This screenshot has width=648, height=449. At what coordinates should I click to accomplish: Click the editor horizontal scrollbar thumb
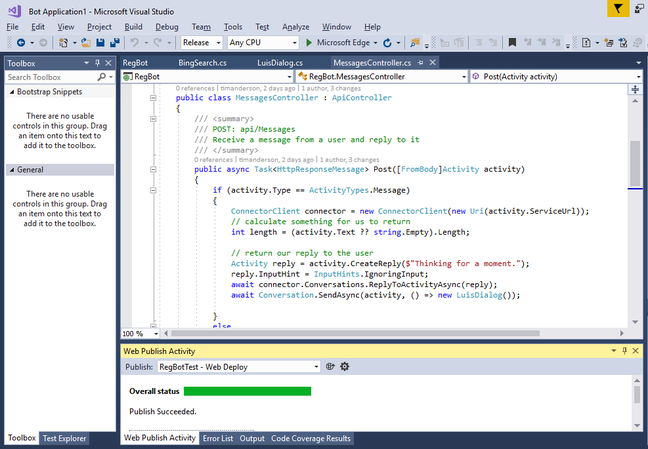pyautogui.click(x=355, y=333)
